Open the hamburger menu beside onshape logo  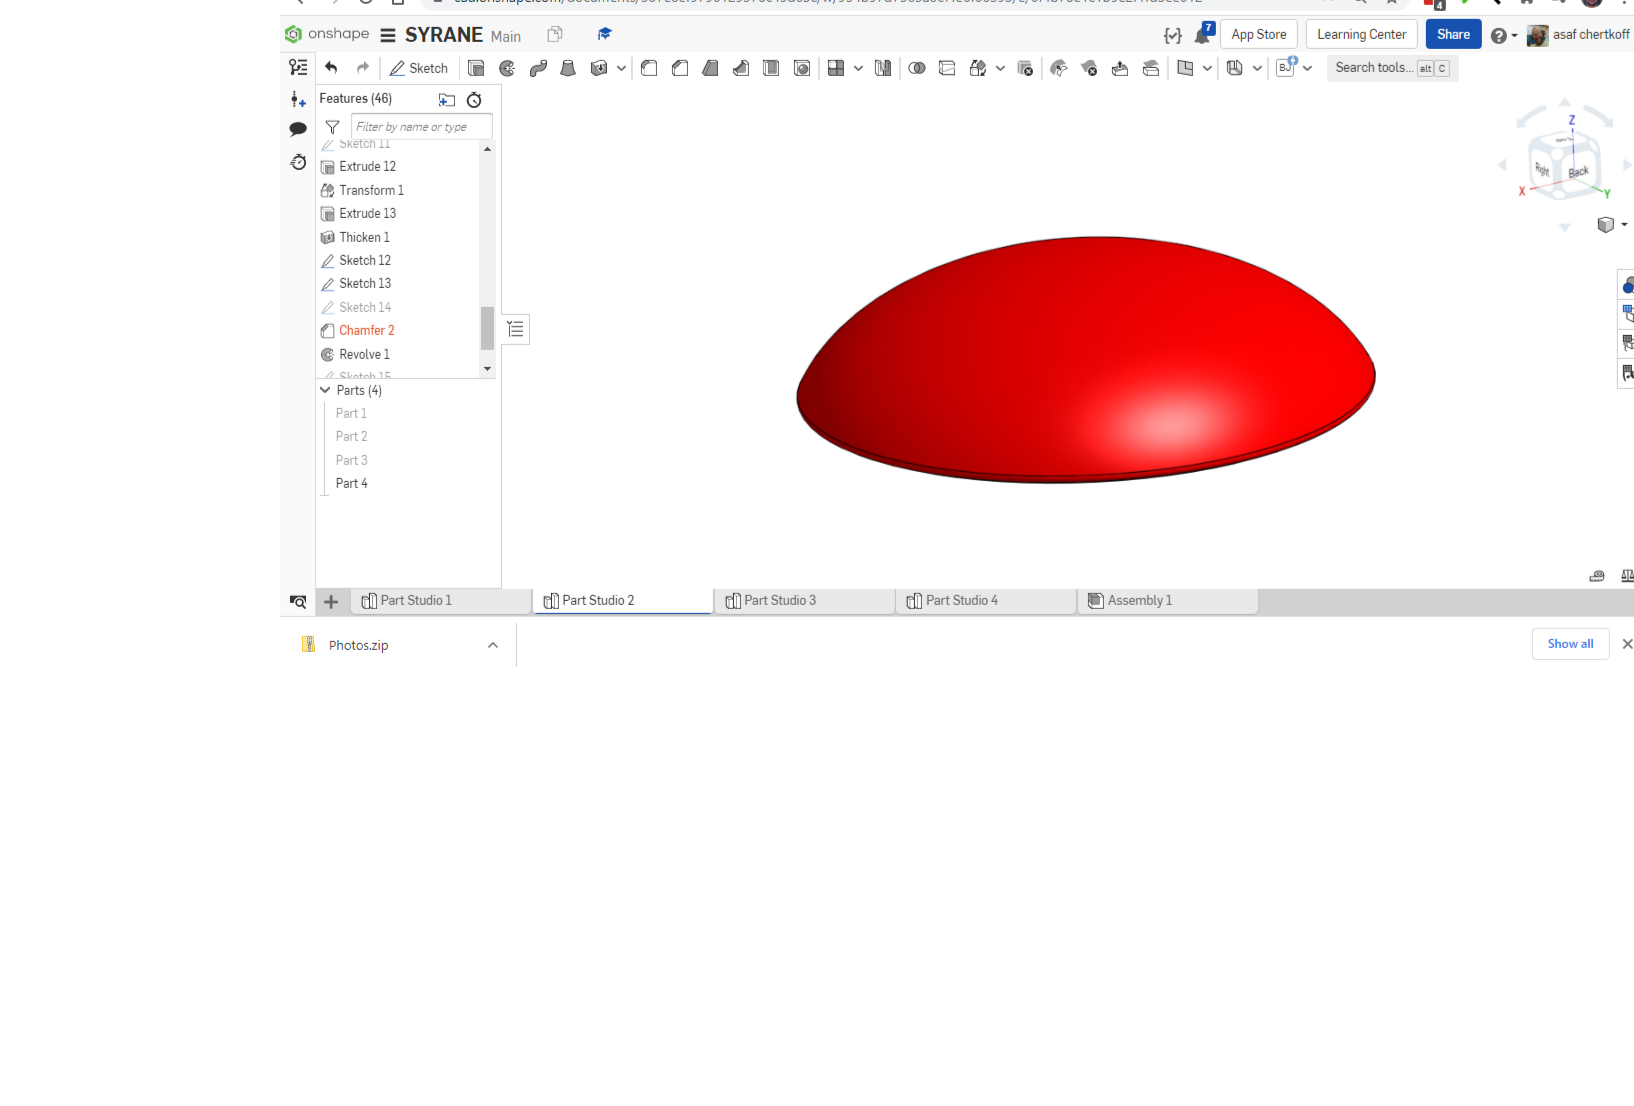(x=388, y=35)
